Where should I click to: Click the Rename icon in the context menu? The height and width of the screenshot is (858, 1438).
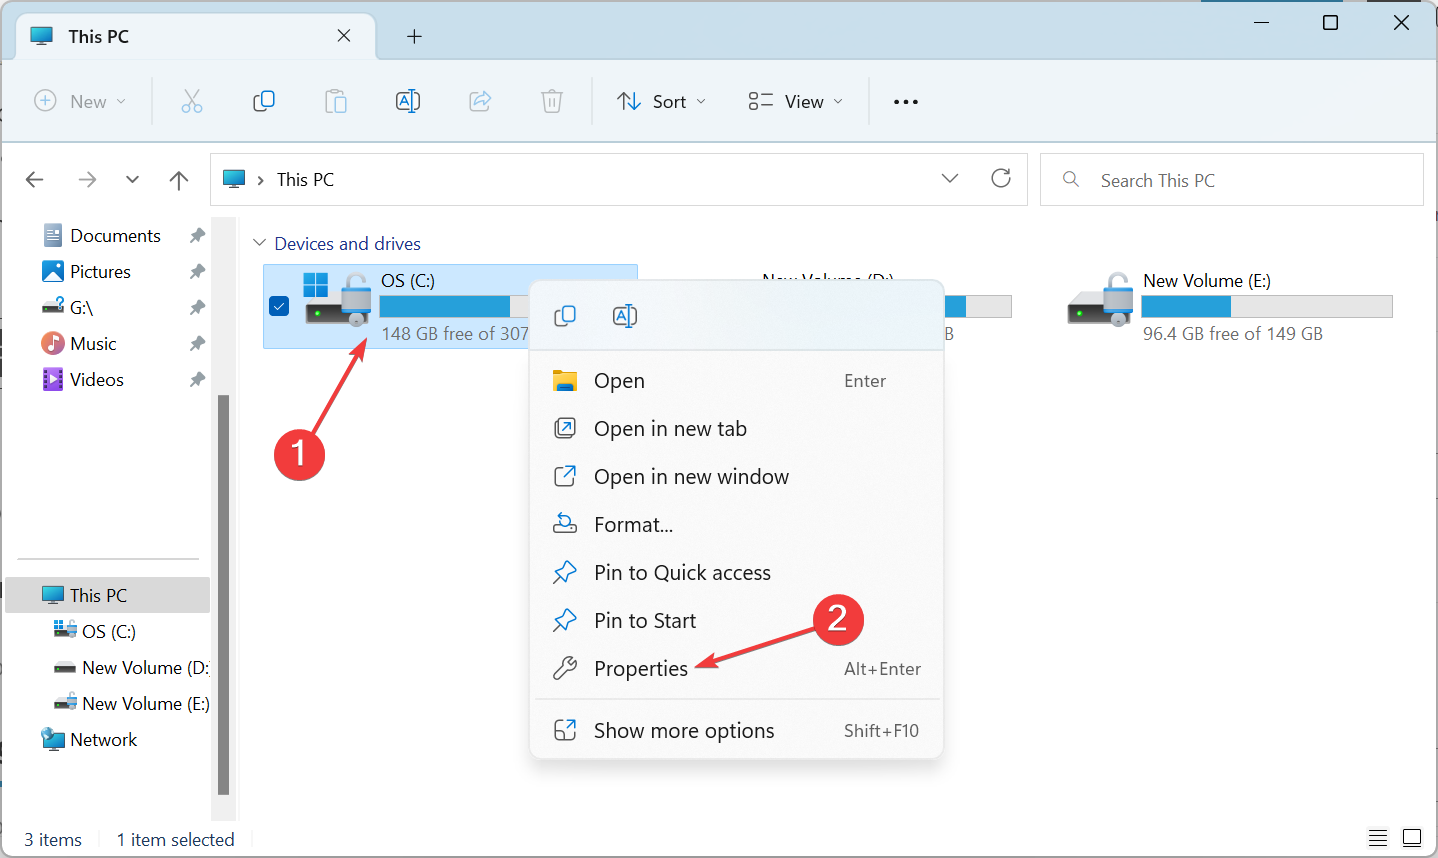click(625, 316)
